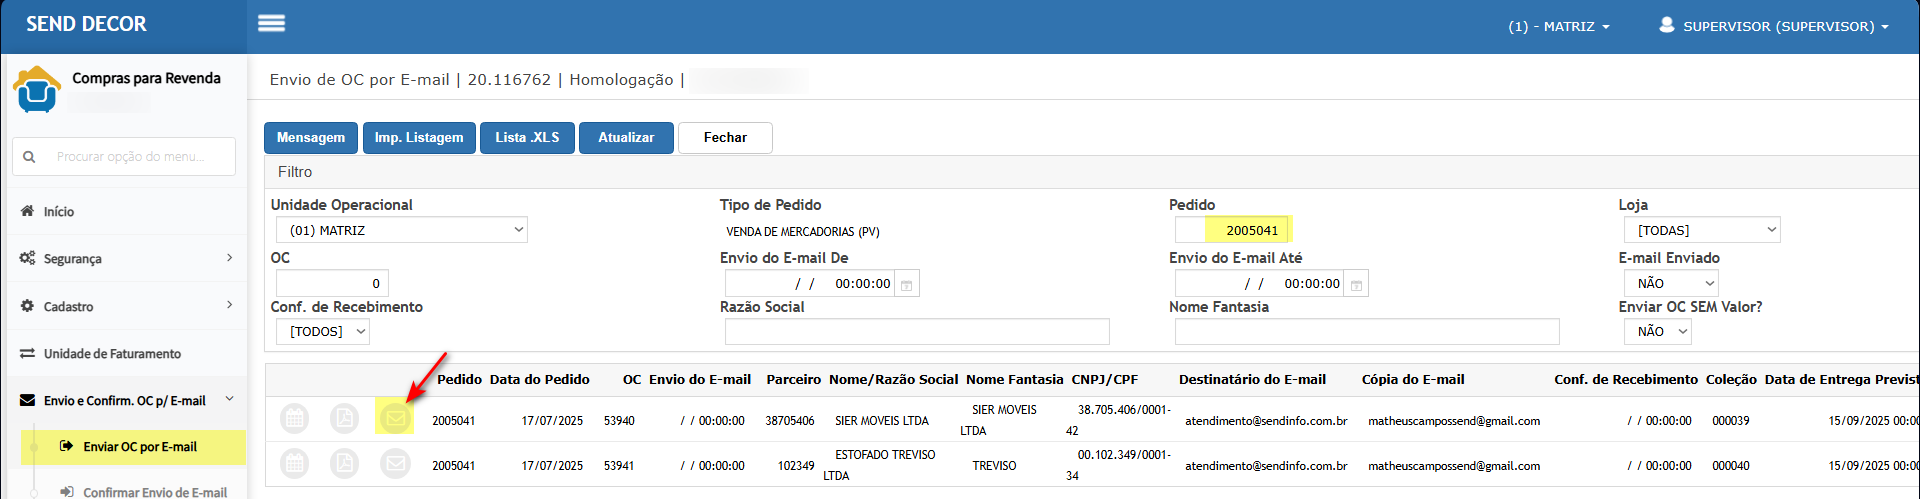Image resolution: width=1920 pixels, height=499 pixels.
Task: Click the Mensagem button
Action: pyautogui.click(x=311, y=138)
